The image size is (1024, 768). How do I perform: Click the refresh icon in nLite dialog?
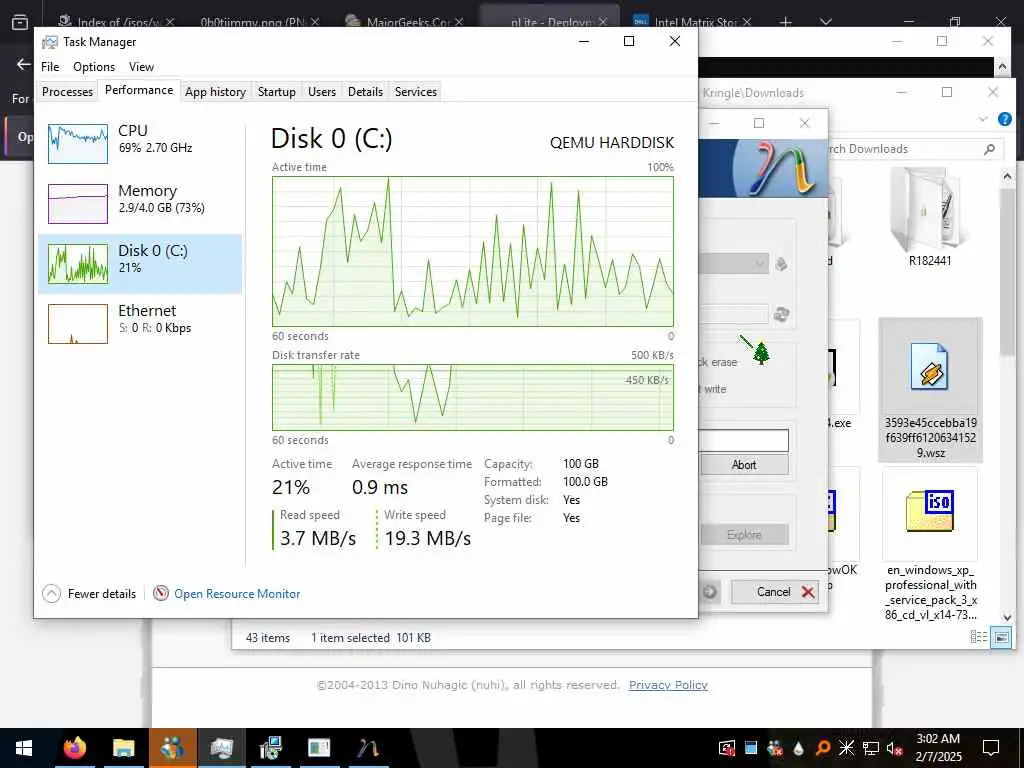tap(781, 314)
